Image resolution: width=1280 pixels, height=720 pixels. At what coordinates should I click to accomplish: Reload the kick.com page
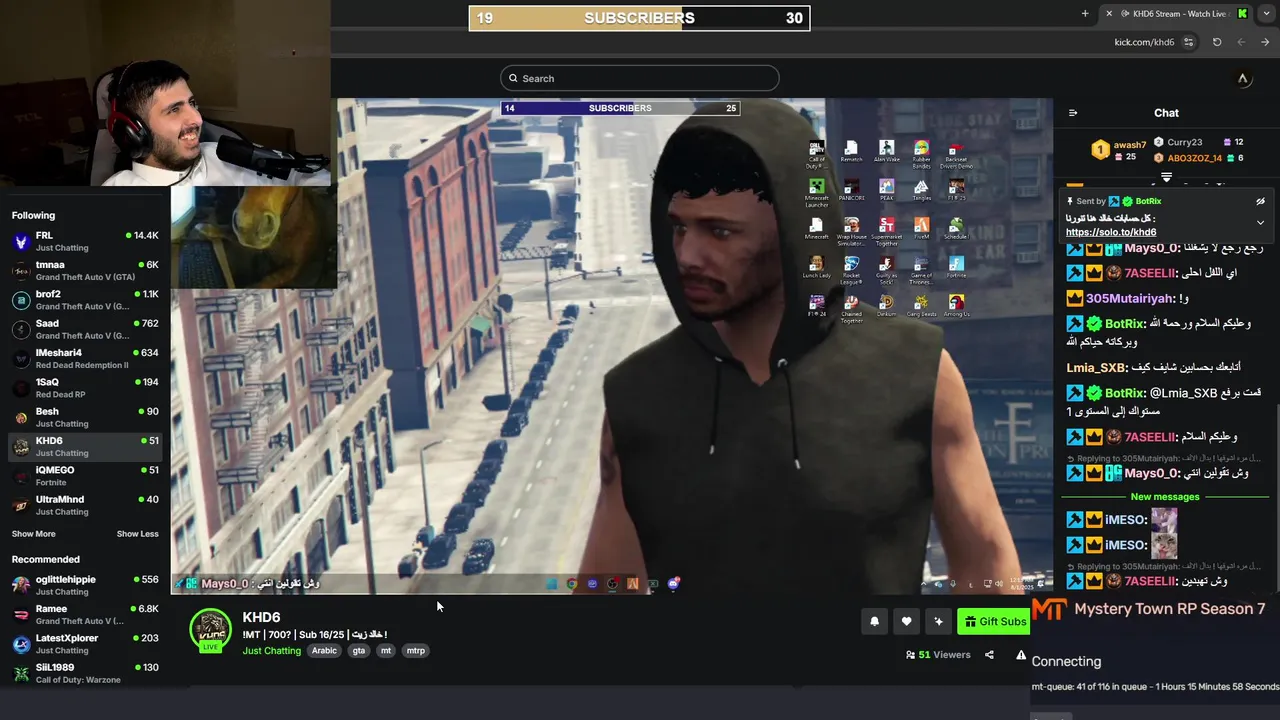(1217, 42)
